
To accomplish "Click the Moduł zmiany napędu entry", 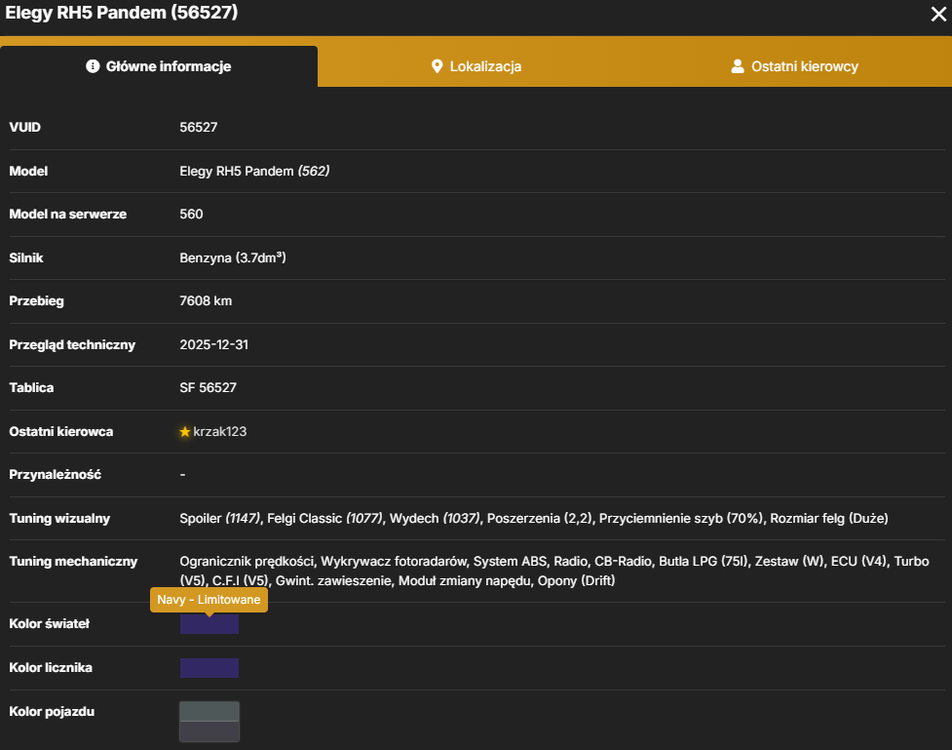I will pyautogui.click(x=464, y=581).
